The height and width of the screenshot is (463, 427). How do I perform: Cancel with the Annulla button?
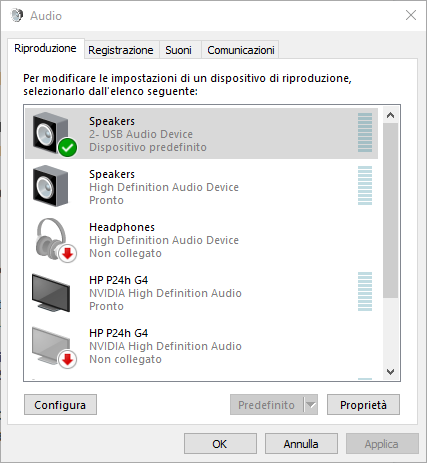tap(301, 444)
